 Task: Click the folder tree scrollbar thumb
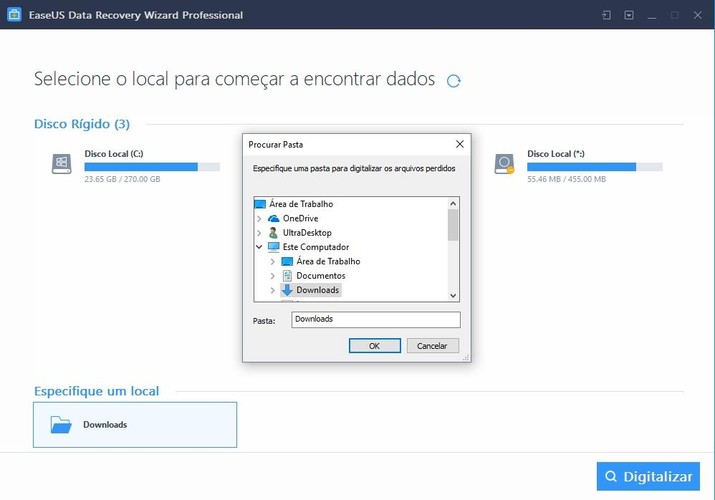click(x=453, y=225)
